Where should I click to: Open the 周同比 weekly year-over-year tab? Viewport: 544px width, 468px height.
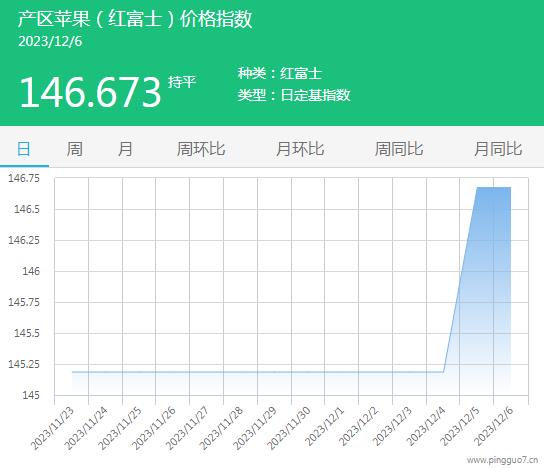pos(399,149)
